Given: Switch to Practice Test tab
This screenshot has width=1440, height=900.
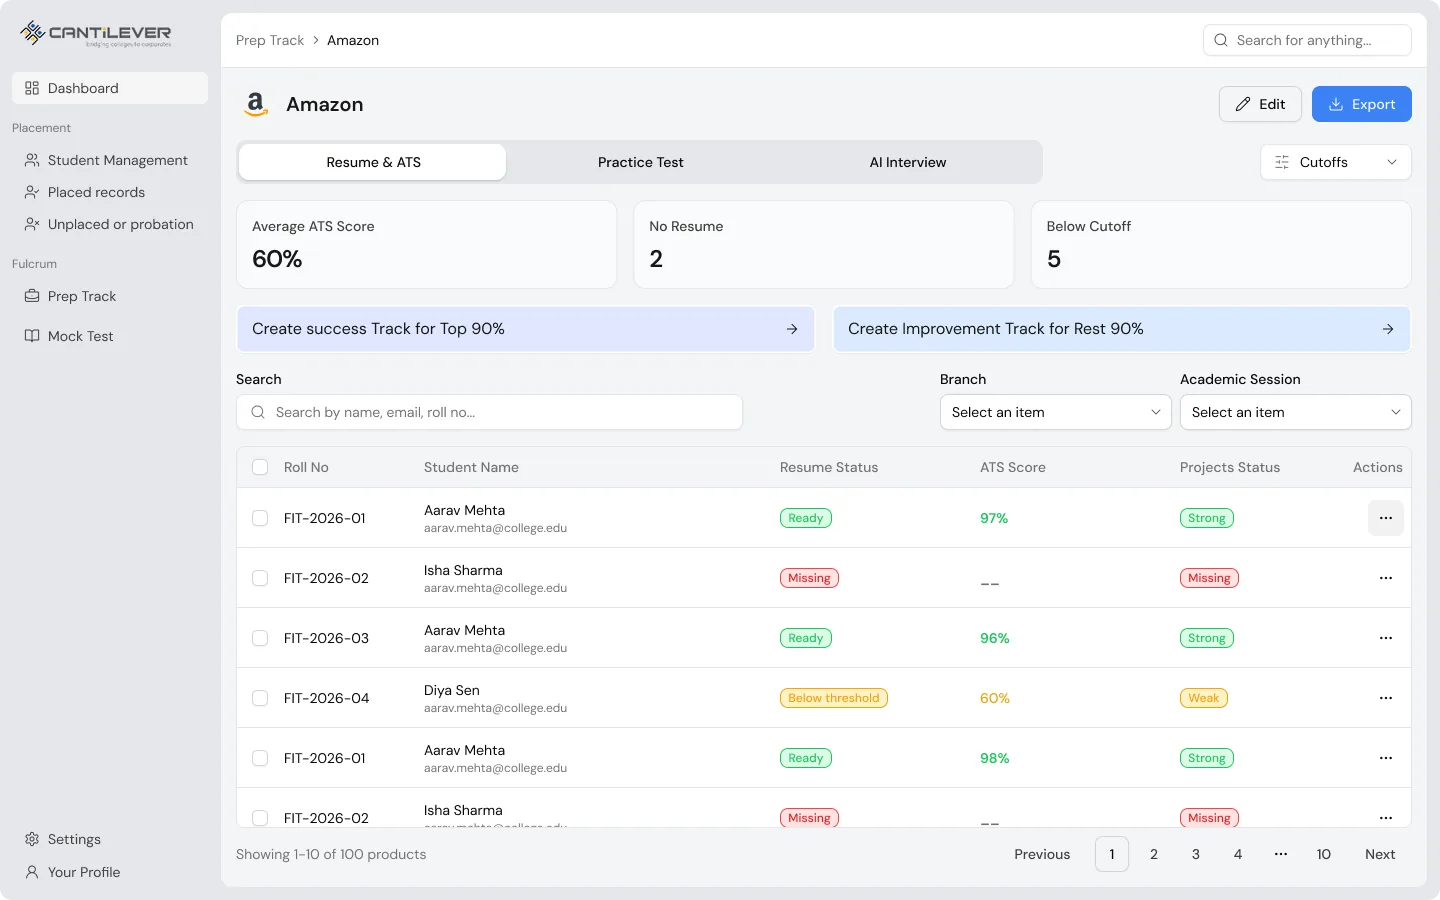Looking at the screenshot, I should [x=640, y=162].
